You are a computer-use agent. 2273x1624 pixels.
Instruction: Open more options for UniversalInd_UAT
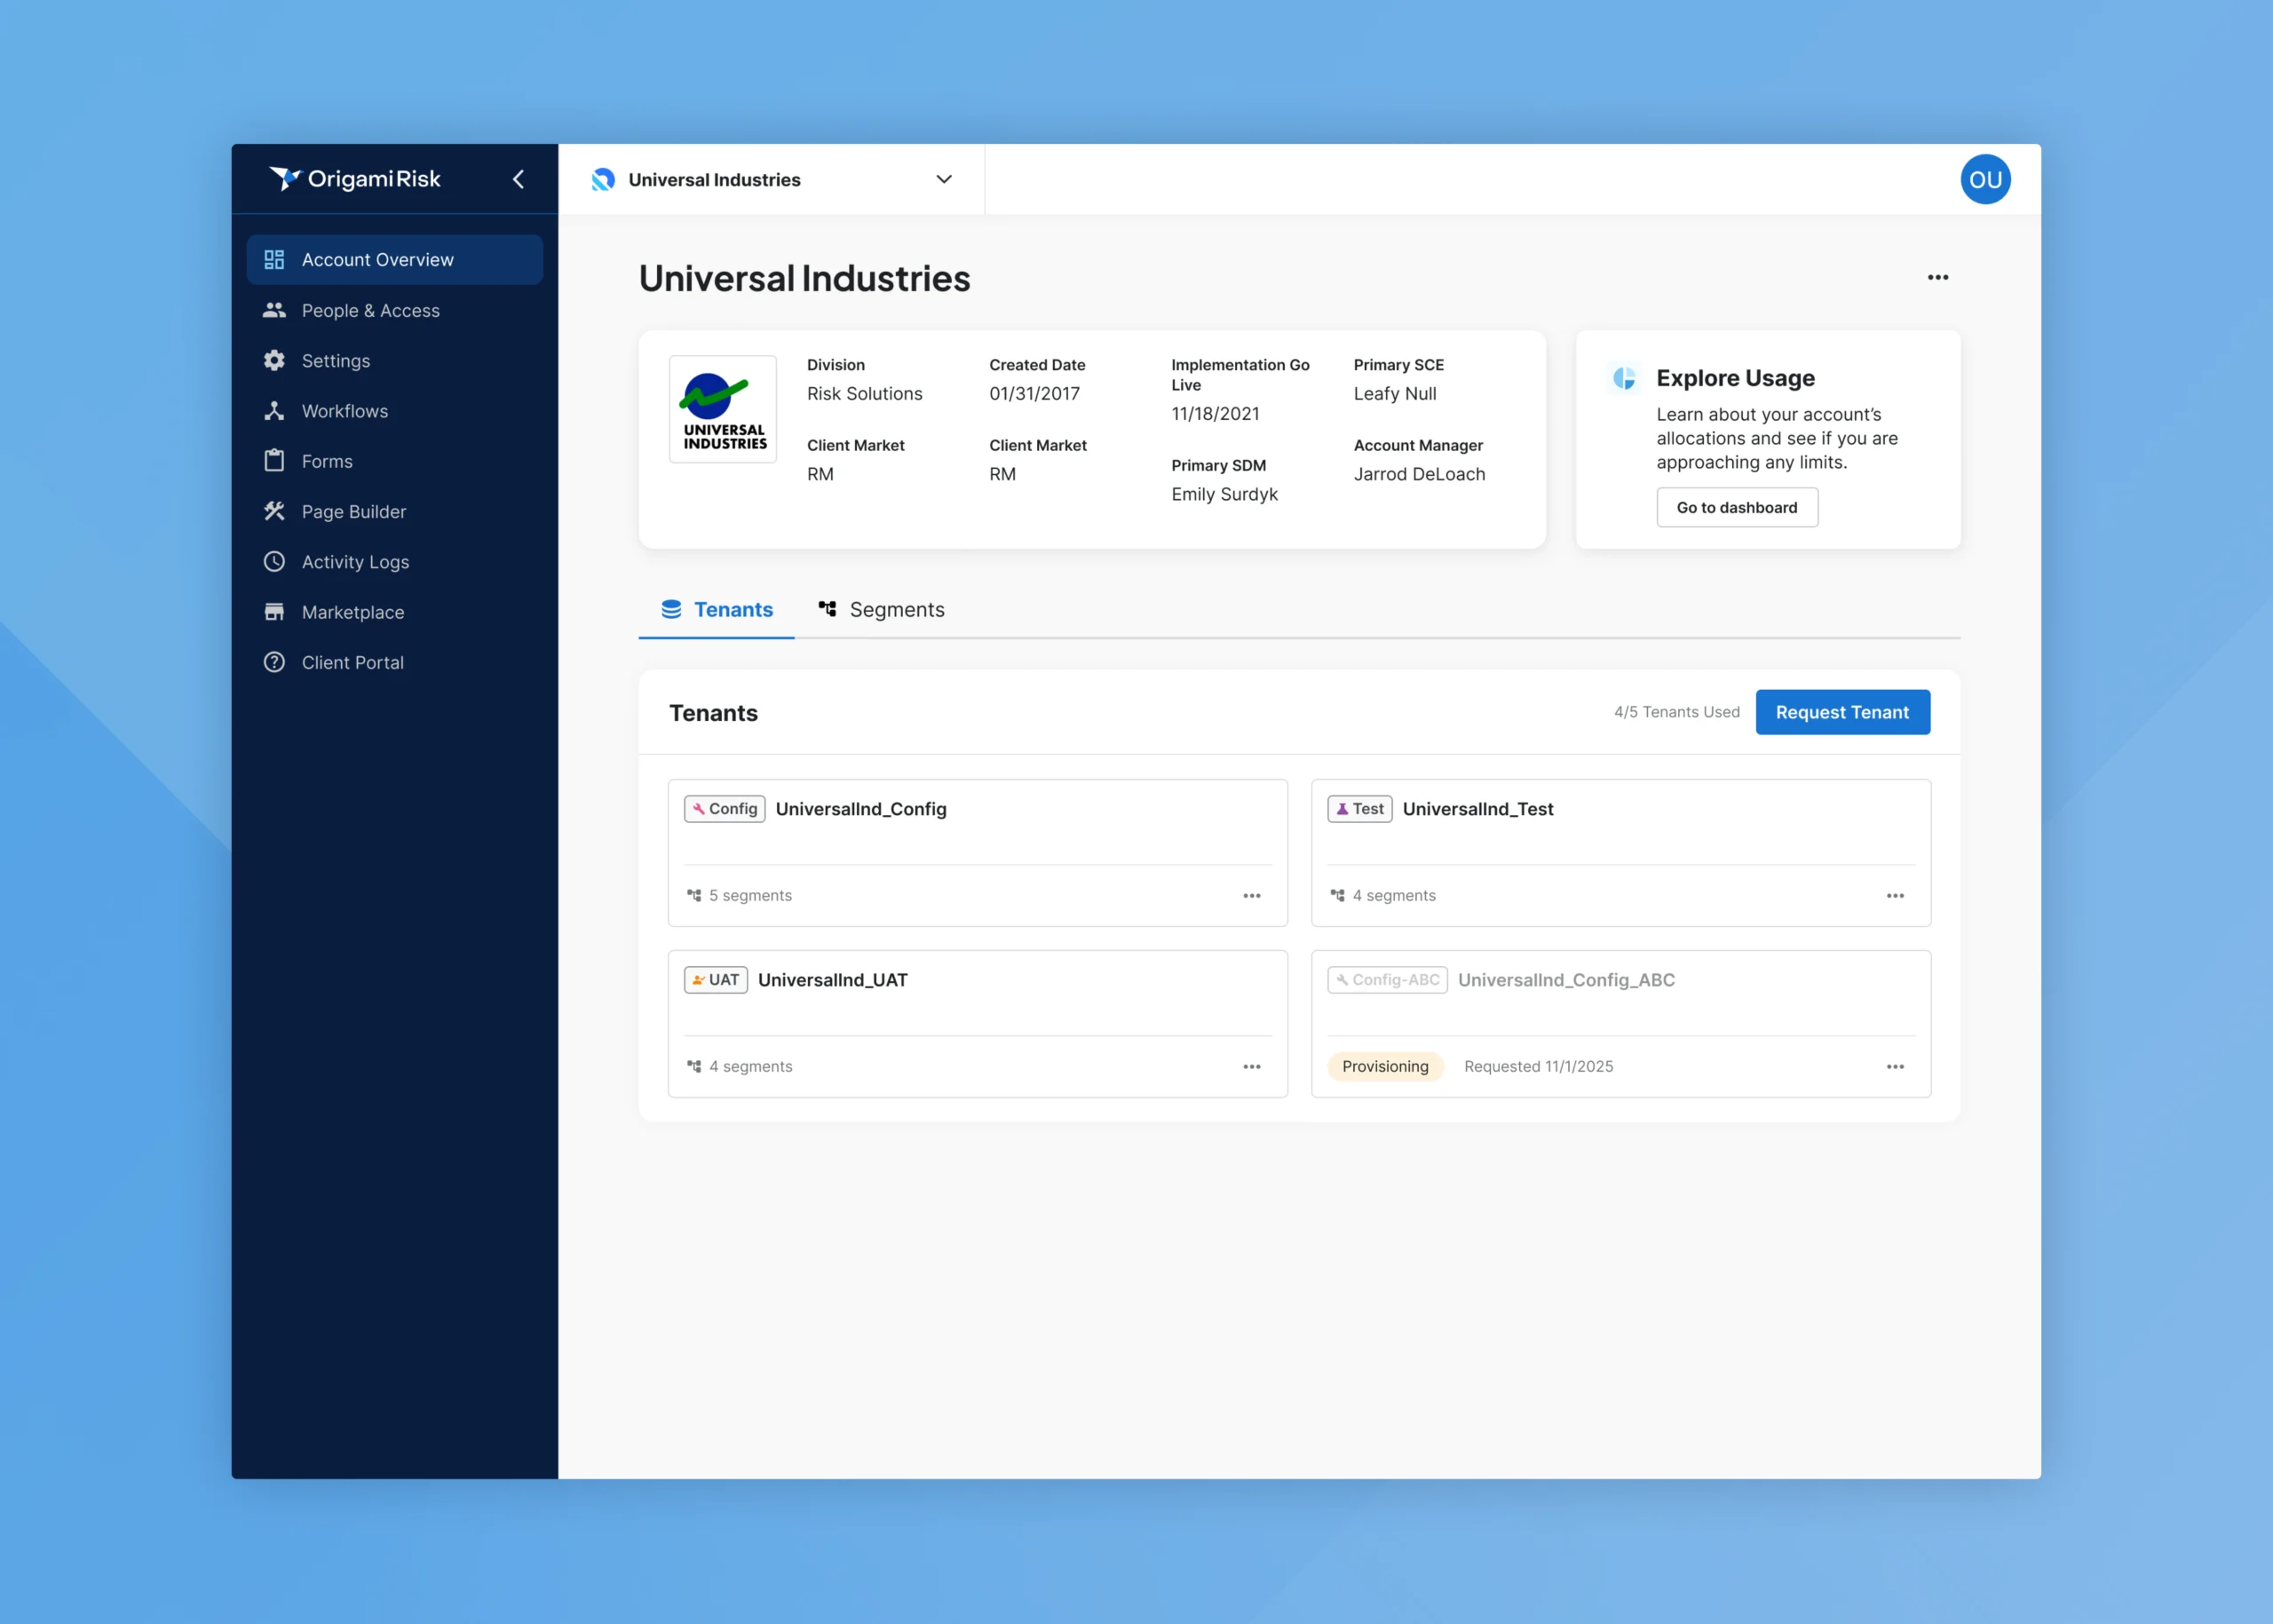(x=1251, y=1067)
